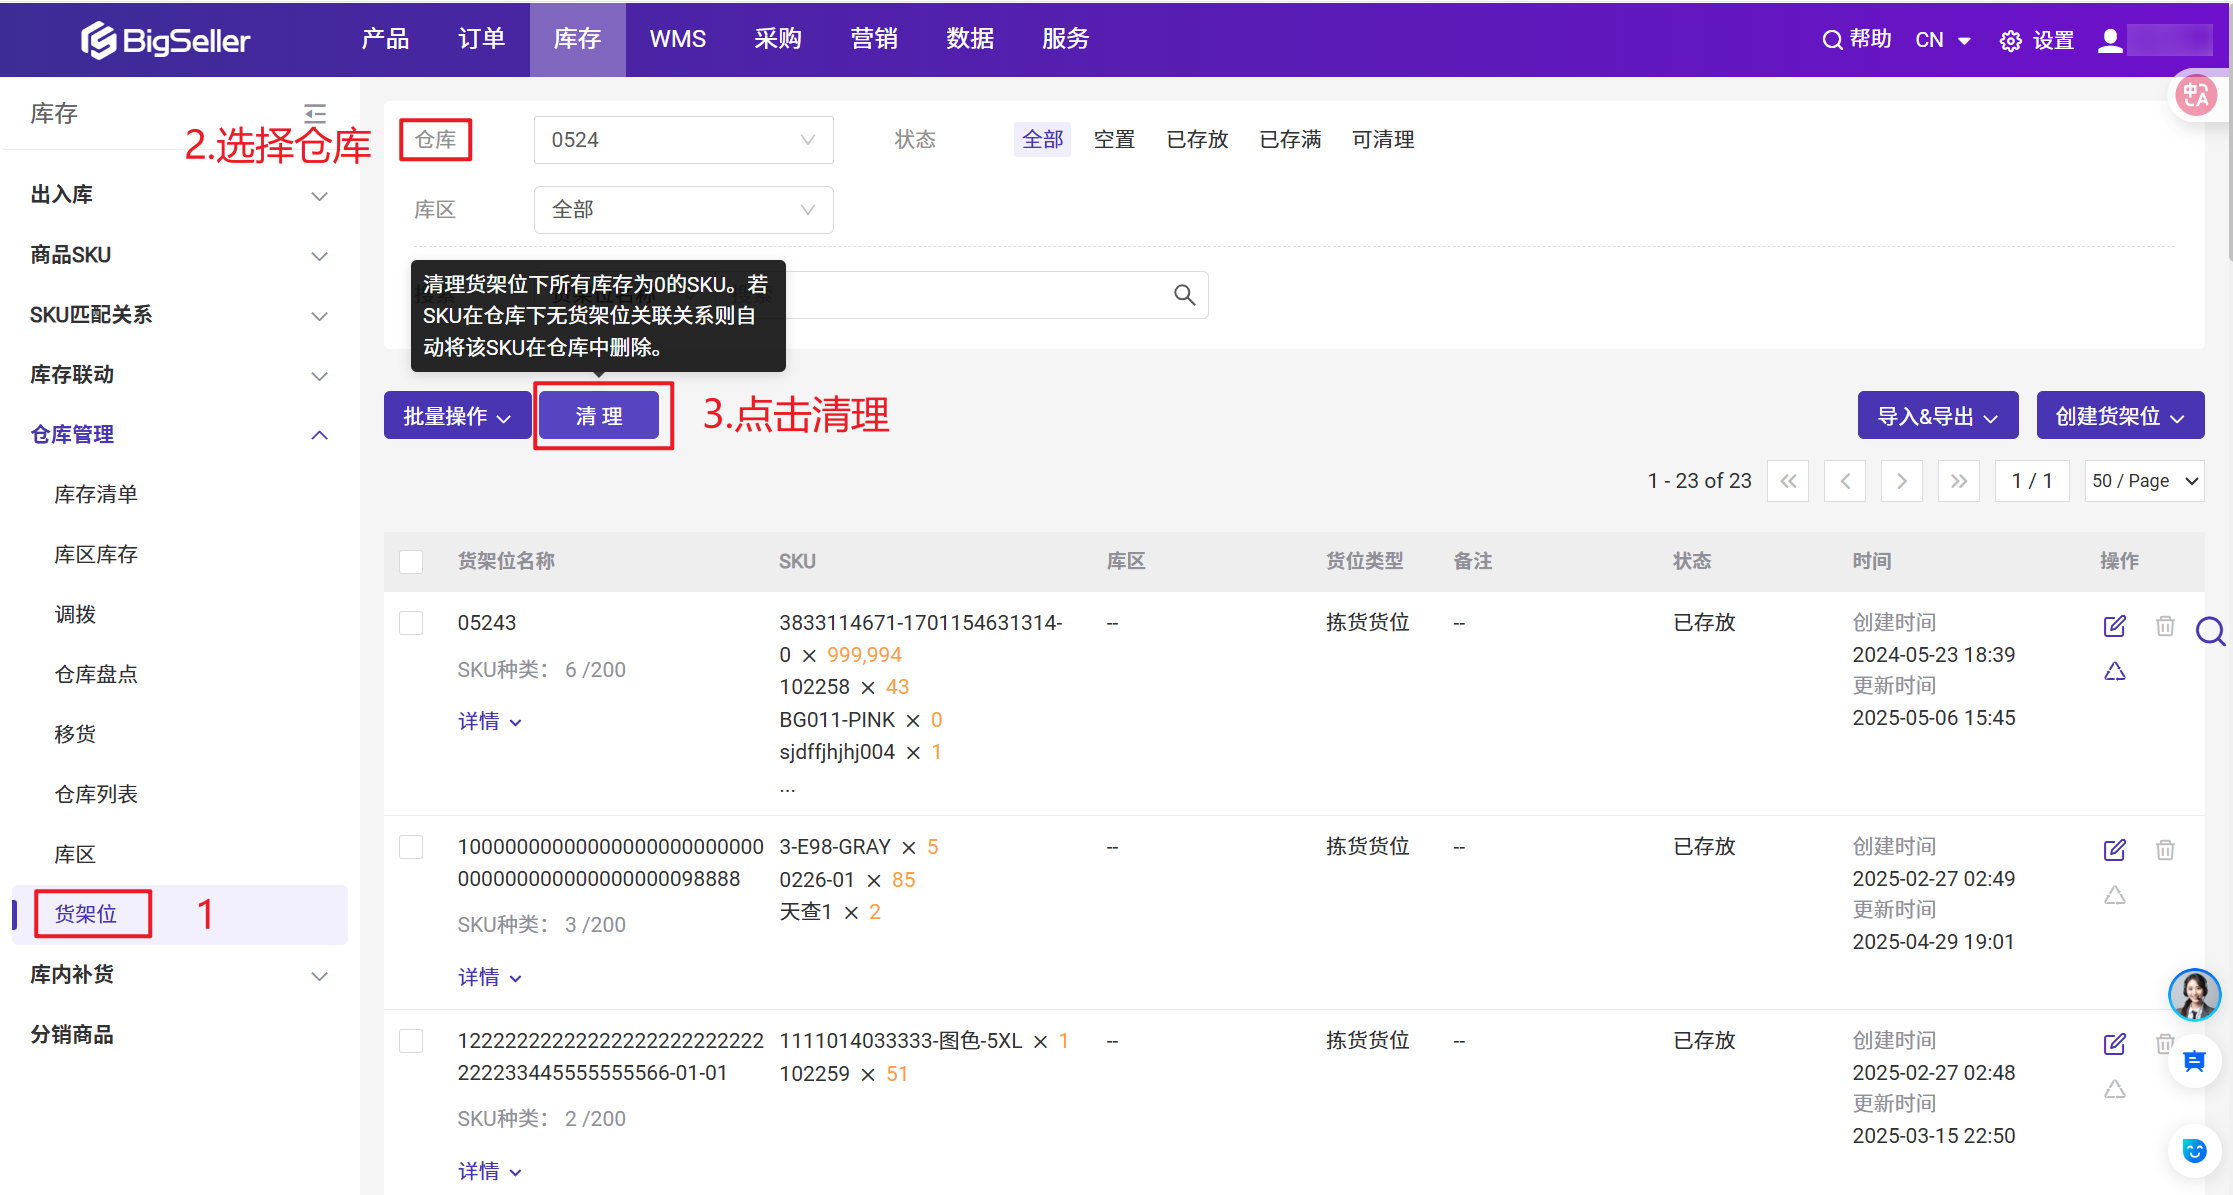Open the 采购 top menu
Image resolution: width=2233 pixels, height=1195 pixels.
(777, 39)
